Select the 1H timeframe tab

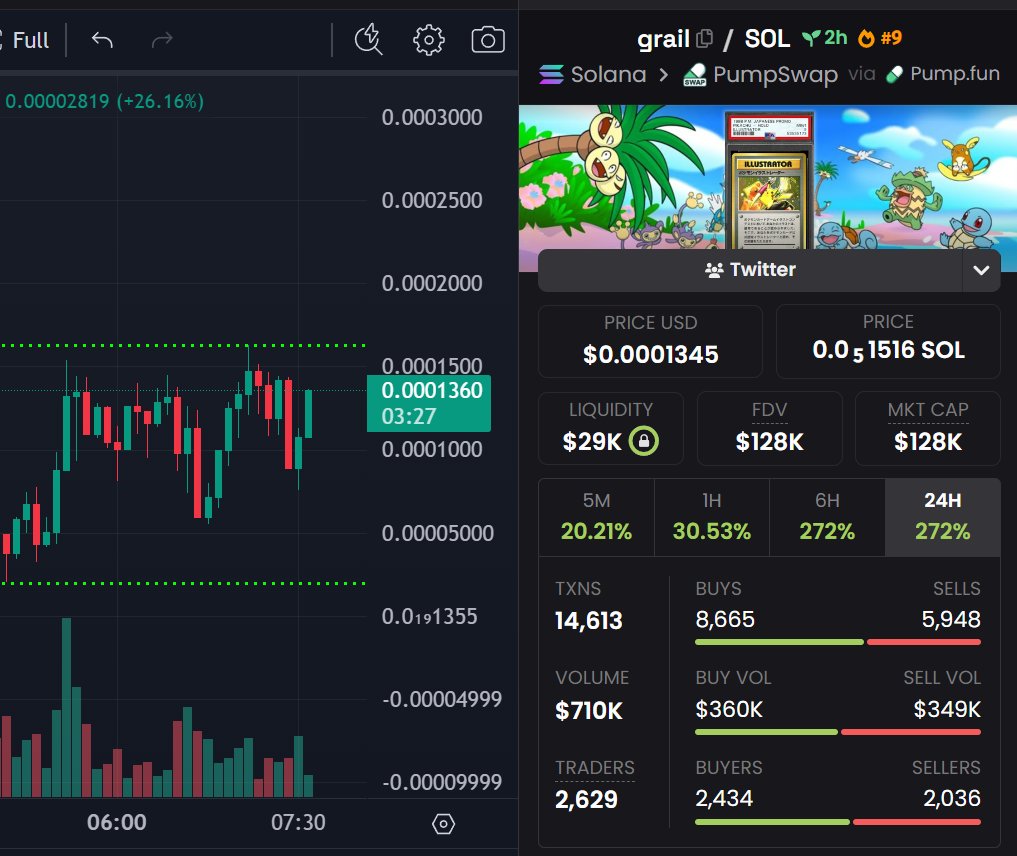pos(712,517)
